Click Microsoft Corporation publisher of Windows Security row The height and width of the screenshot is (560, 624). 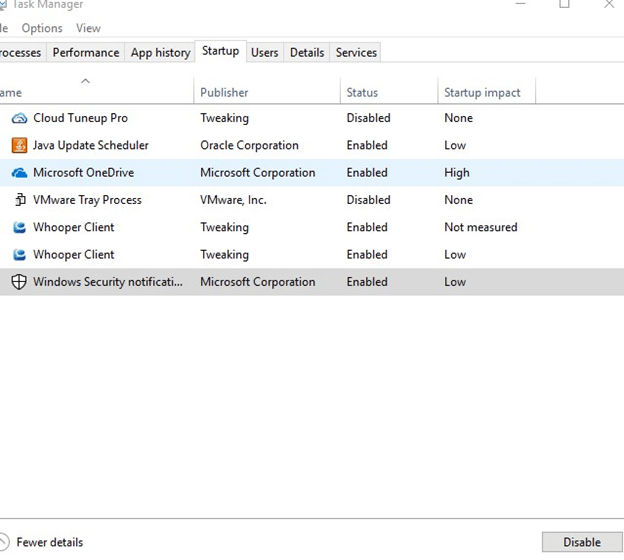pos(257,282)
